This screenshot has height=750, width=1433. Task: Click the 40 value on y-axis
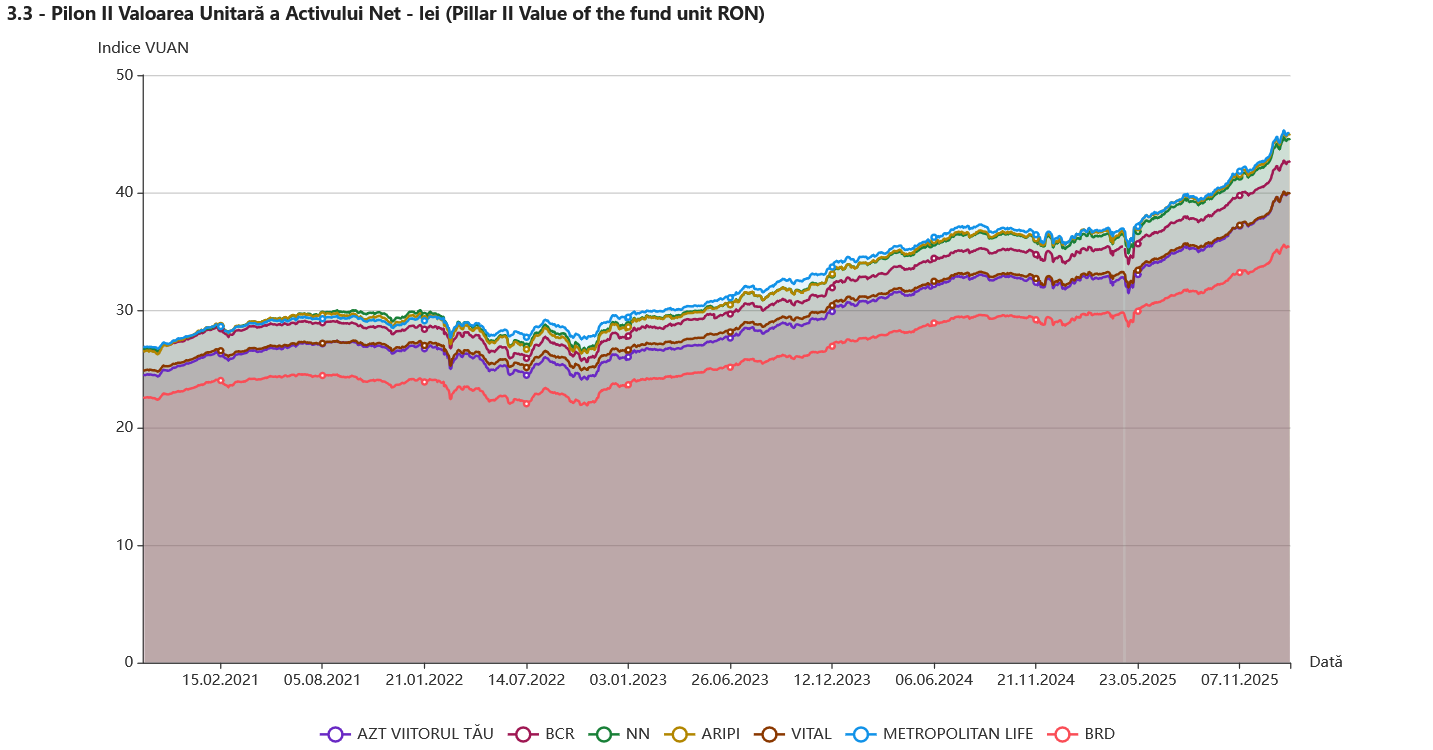point(124,193)
